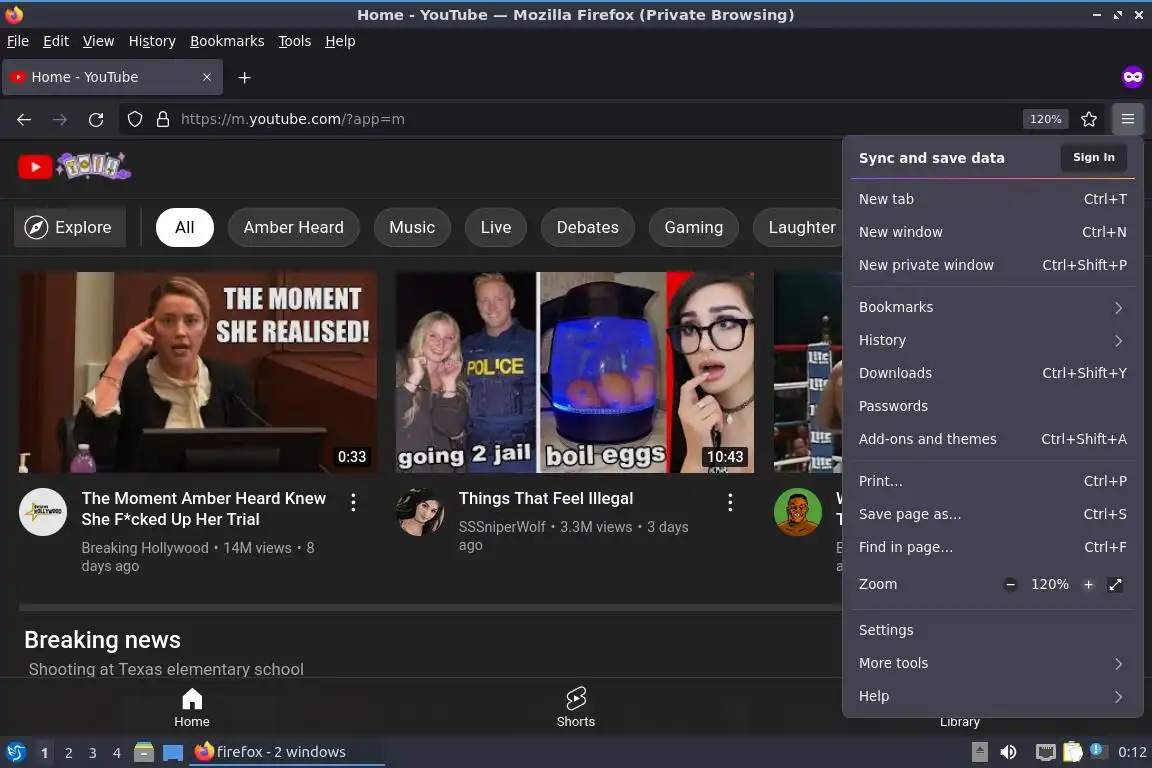Open the SSSniperWolf channel avatar
1152x768 pixels.
click(x=420, y=512)
